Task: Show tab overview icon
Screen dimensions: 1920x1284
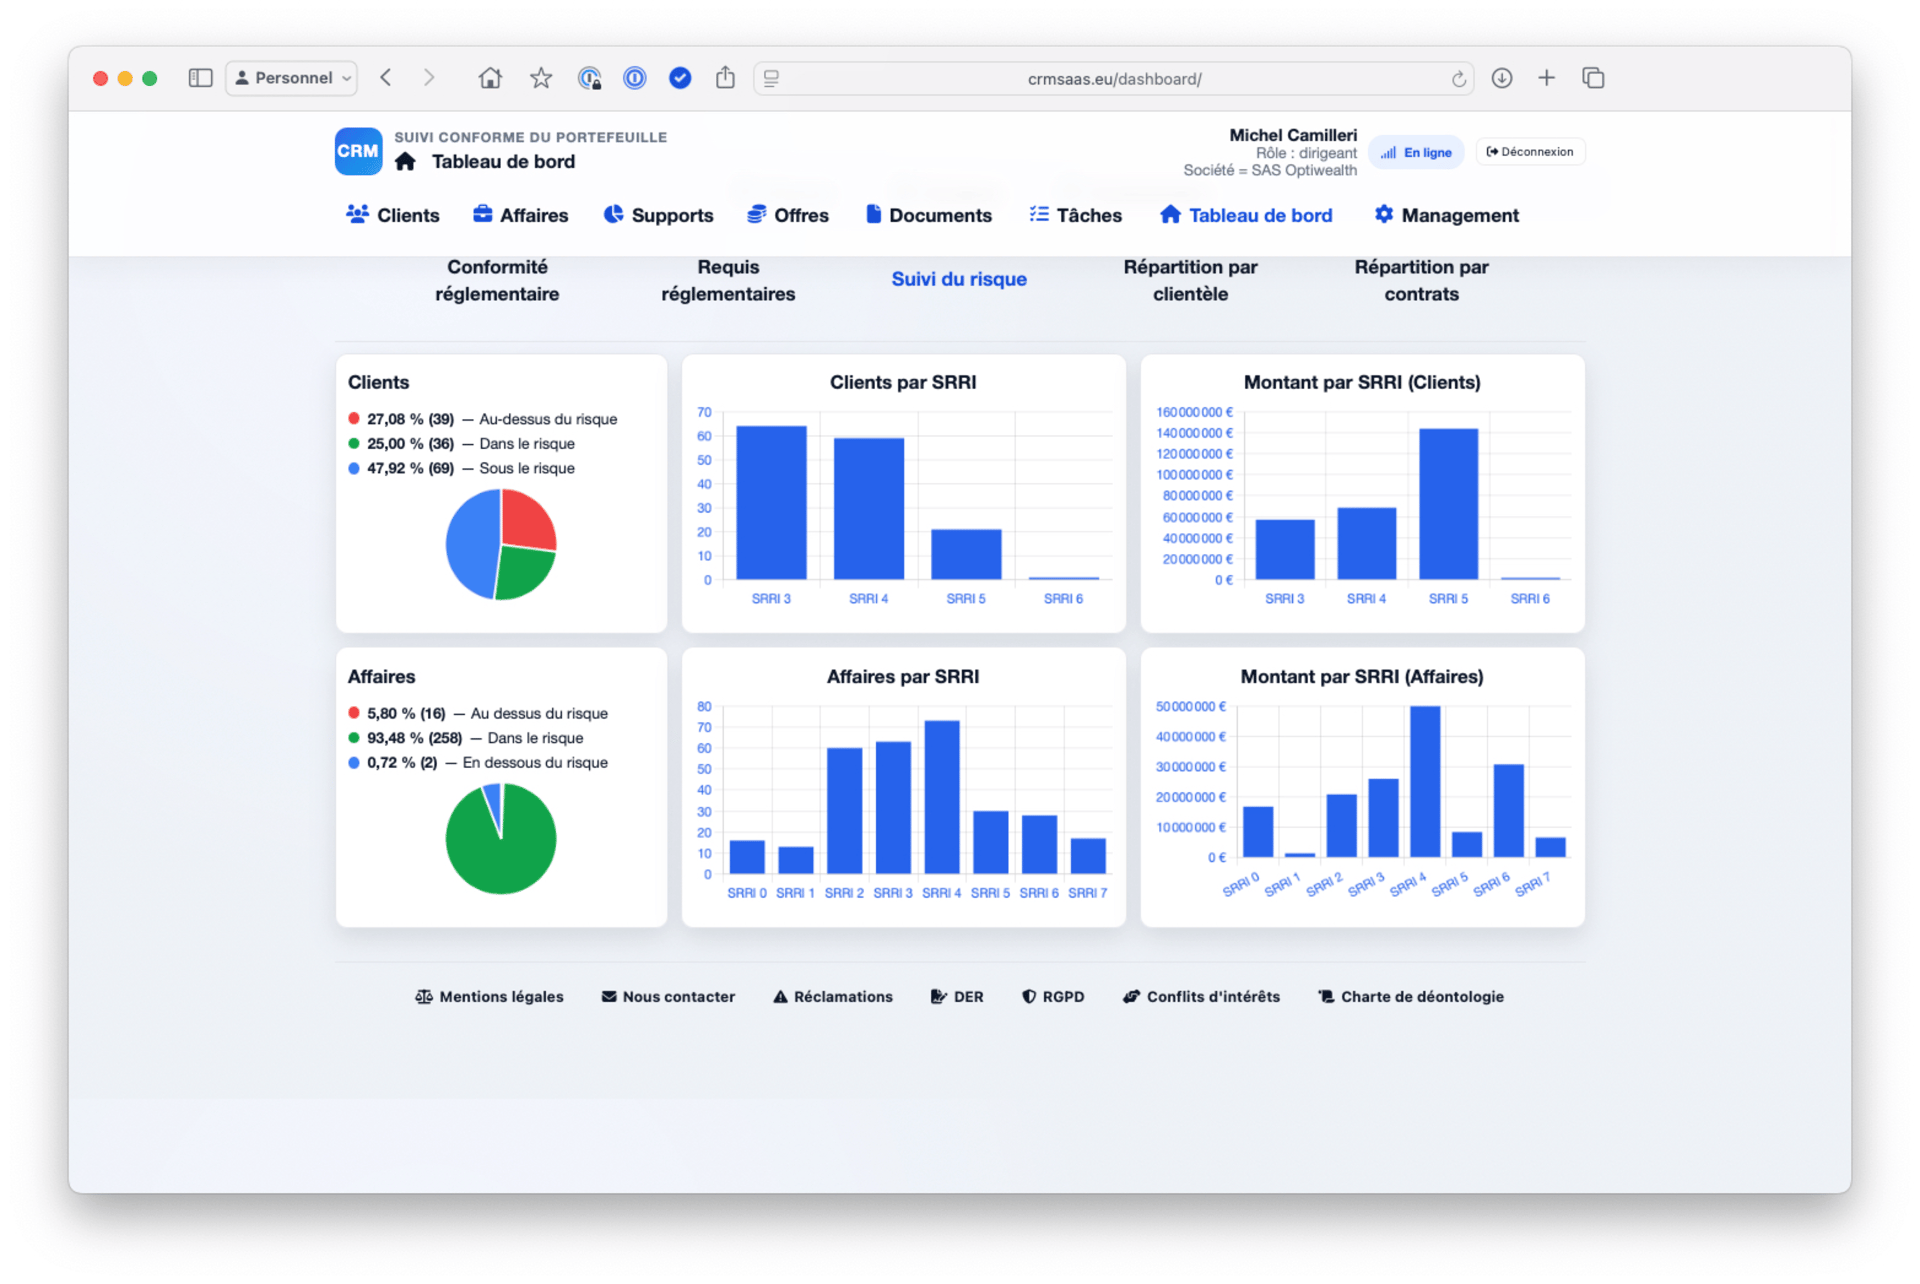Action: tap(1593, 78)
